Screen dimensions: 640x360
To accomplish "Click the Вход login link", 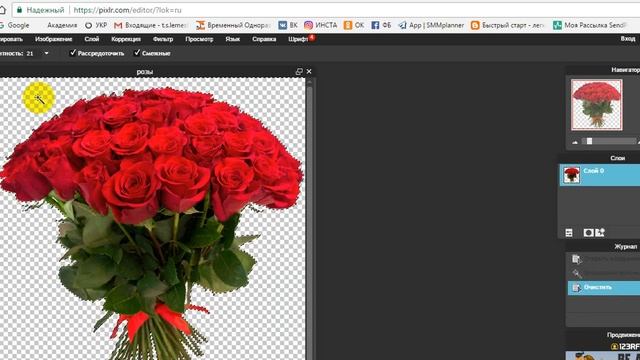I will 628,39.
